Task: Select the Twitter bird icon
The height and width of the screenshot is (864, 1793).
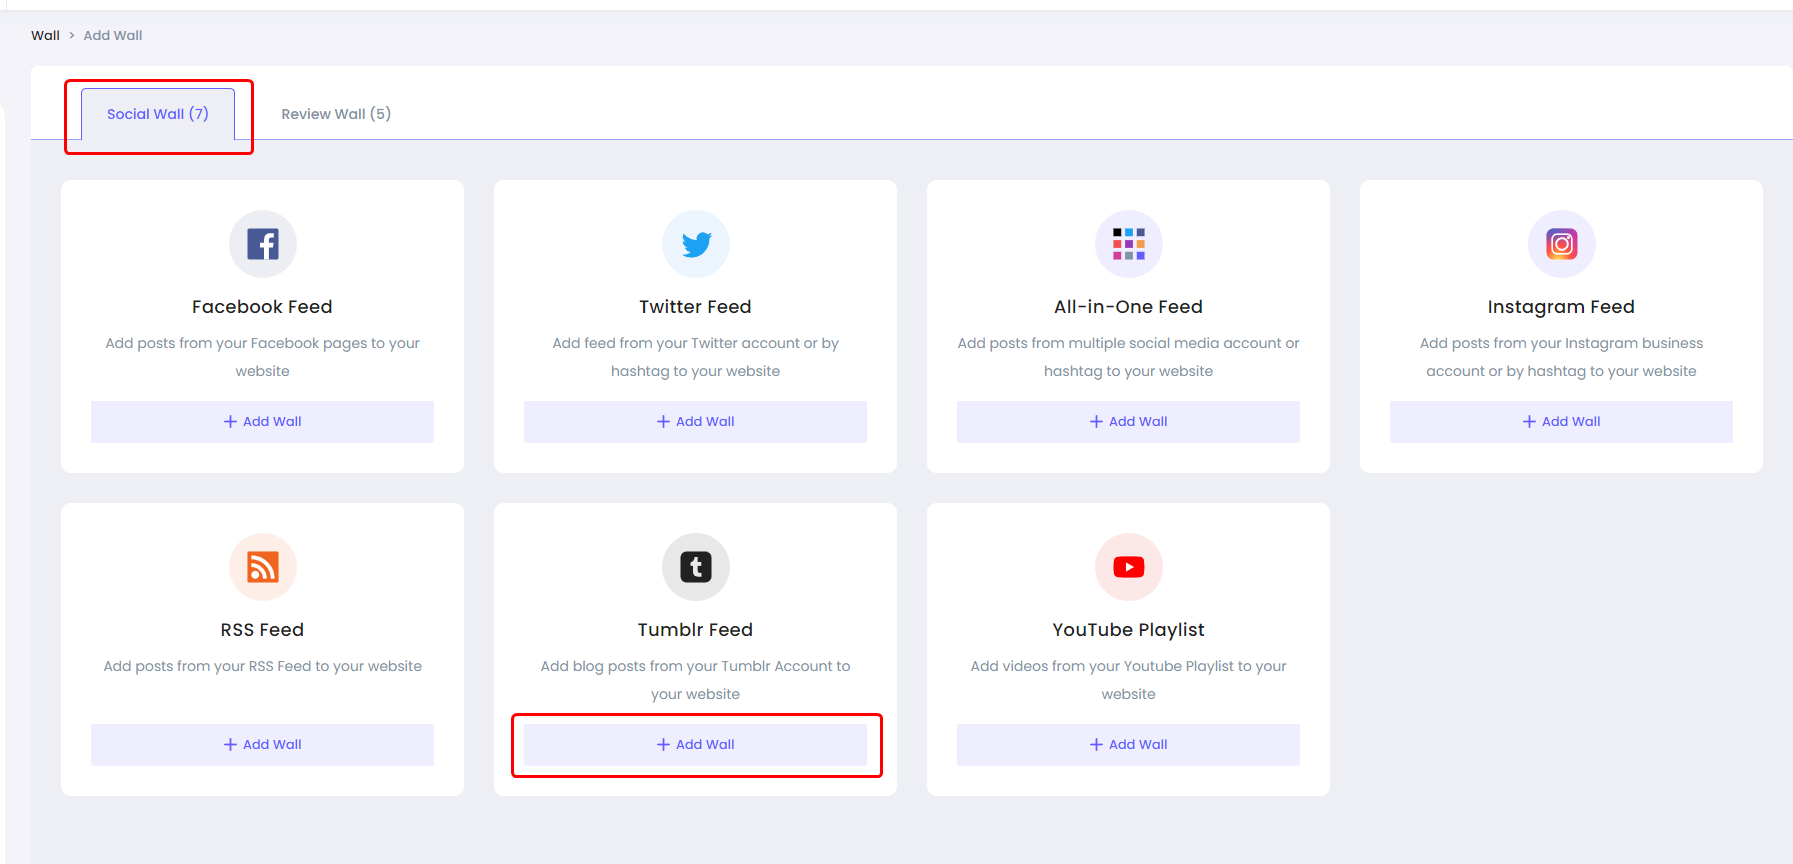Action: coord(695,243)
